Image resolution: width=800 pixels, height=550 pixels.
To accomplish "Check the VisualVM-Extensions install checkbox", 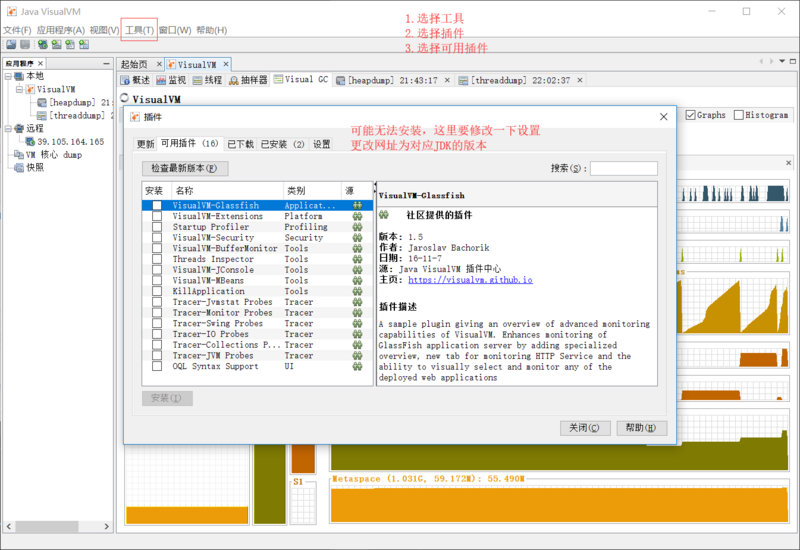I will pos(157,216).
